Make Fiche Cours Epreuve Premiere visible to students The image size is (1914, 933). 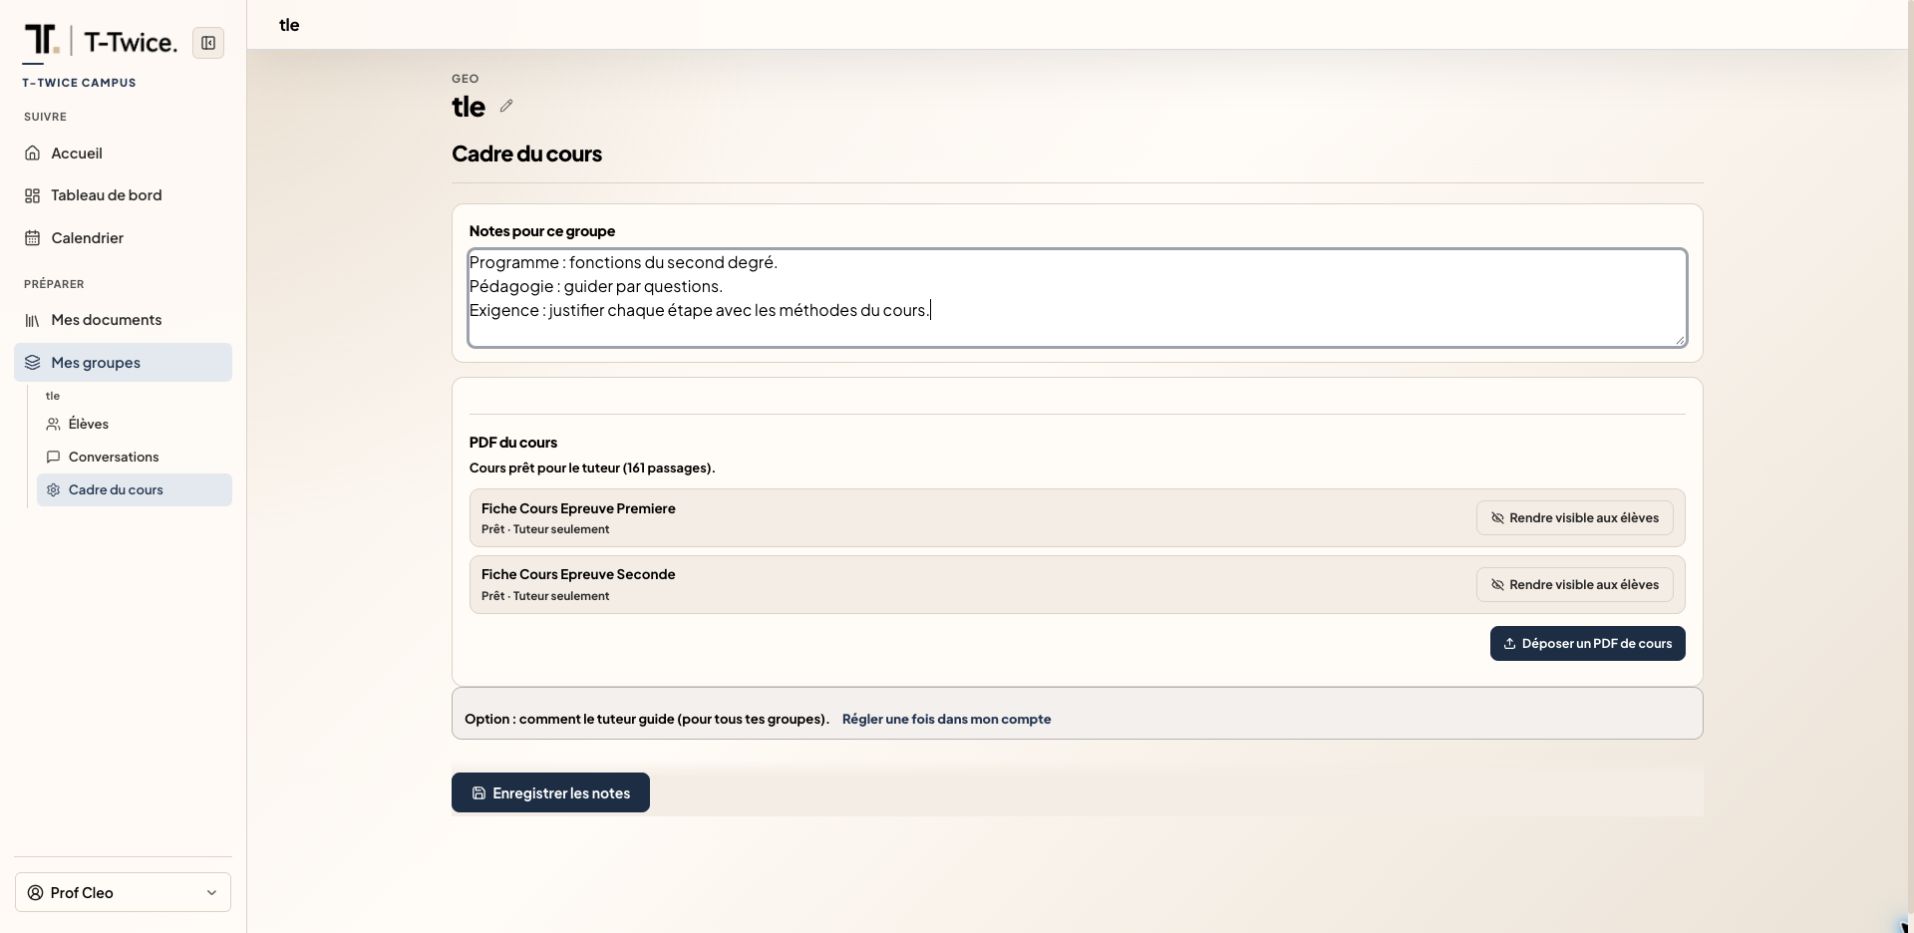click(x=1574, y=518)
